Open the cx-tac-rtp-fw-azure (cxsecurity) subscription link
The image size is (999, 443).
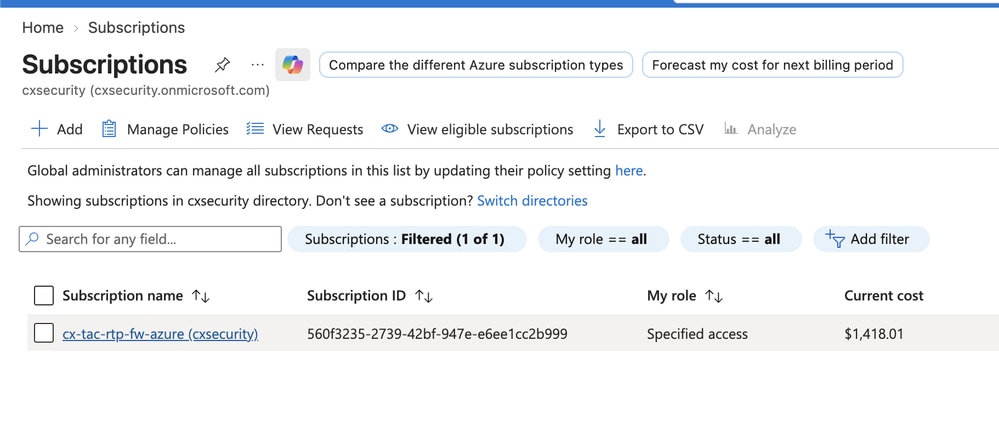point(160,333)
